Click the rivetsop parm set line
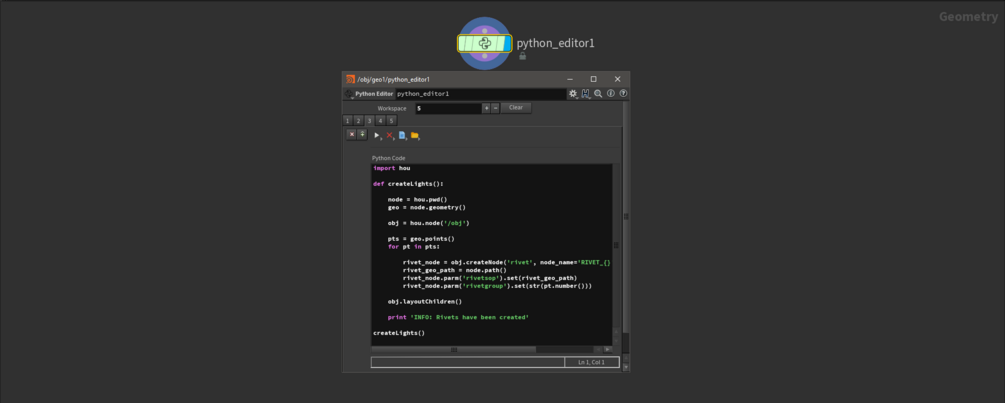1005x403 pixels. tap(490, 278)
